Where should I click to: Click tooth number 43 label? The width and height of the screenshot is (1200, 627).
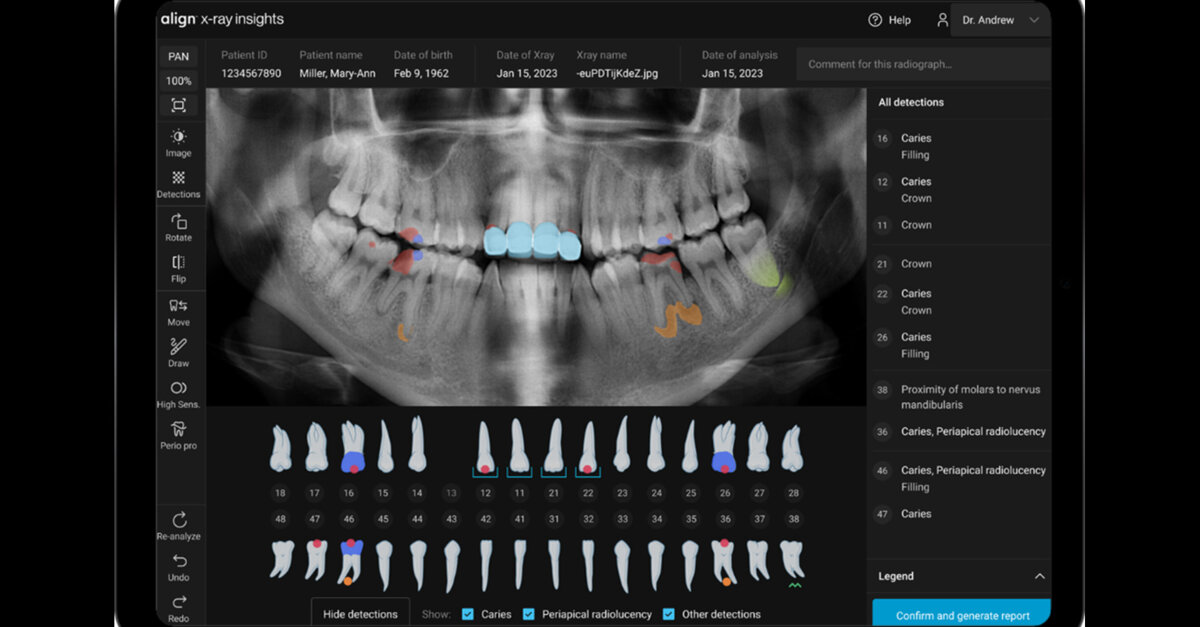point(451,519)
